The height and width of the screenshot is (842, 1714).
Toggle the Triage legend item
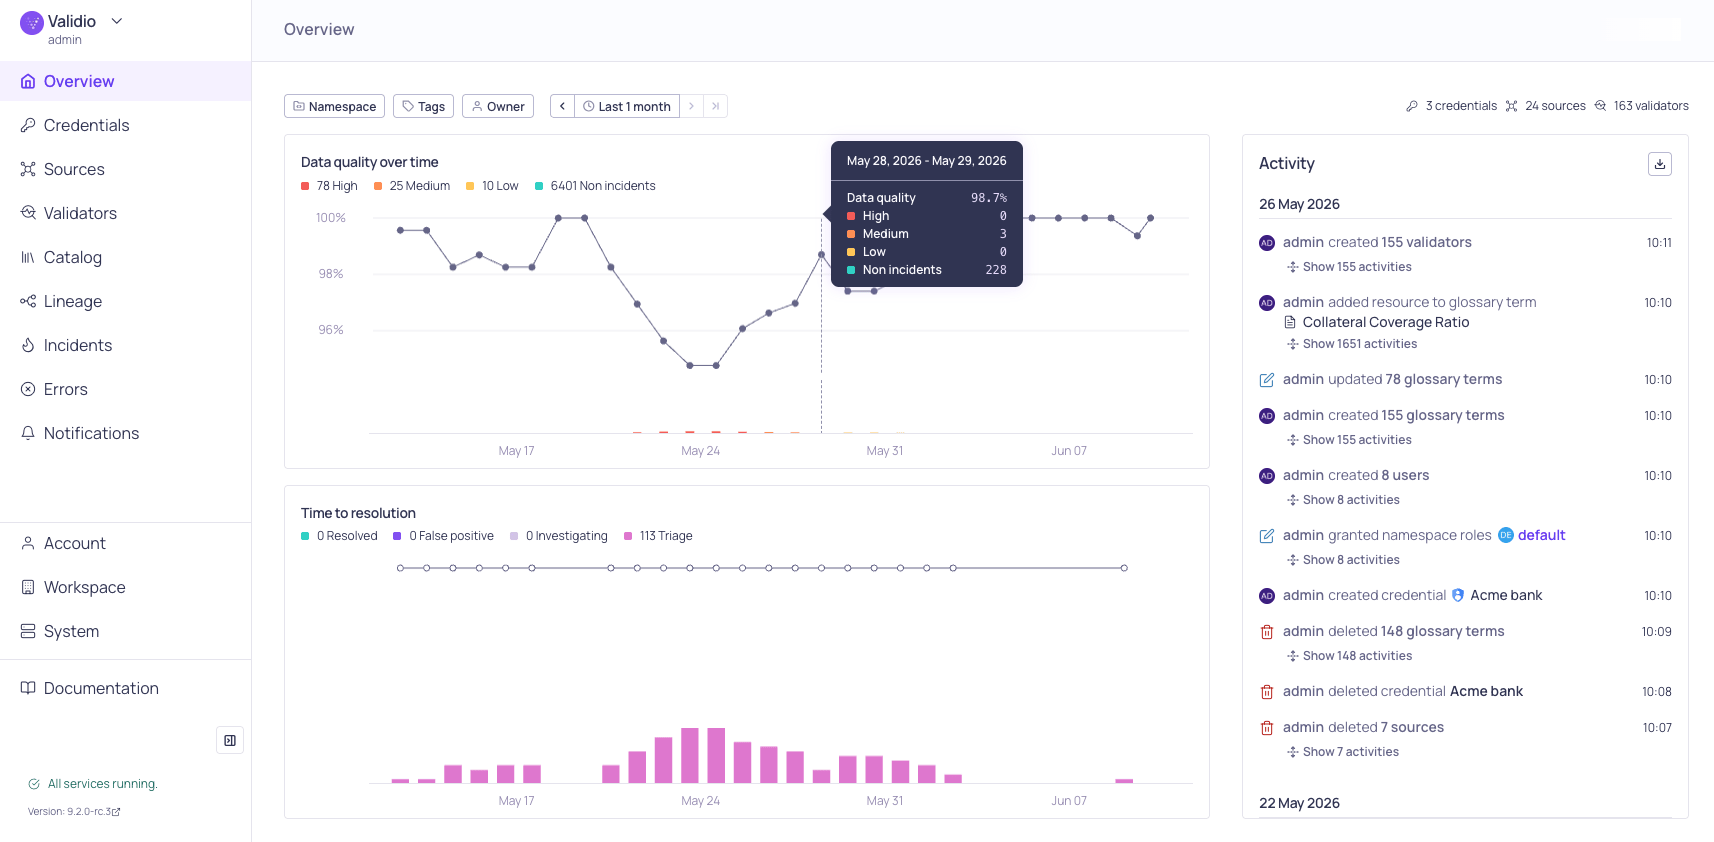(658, 536)
